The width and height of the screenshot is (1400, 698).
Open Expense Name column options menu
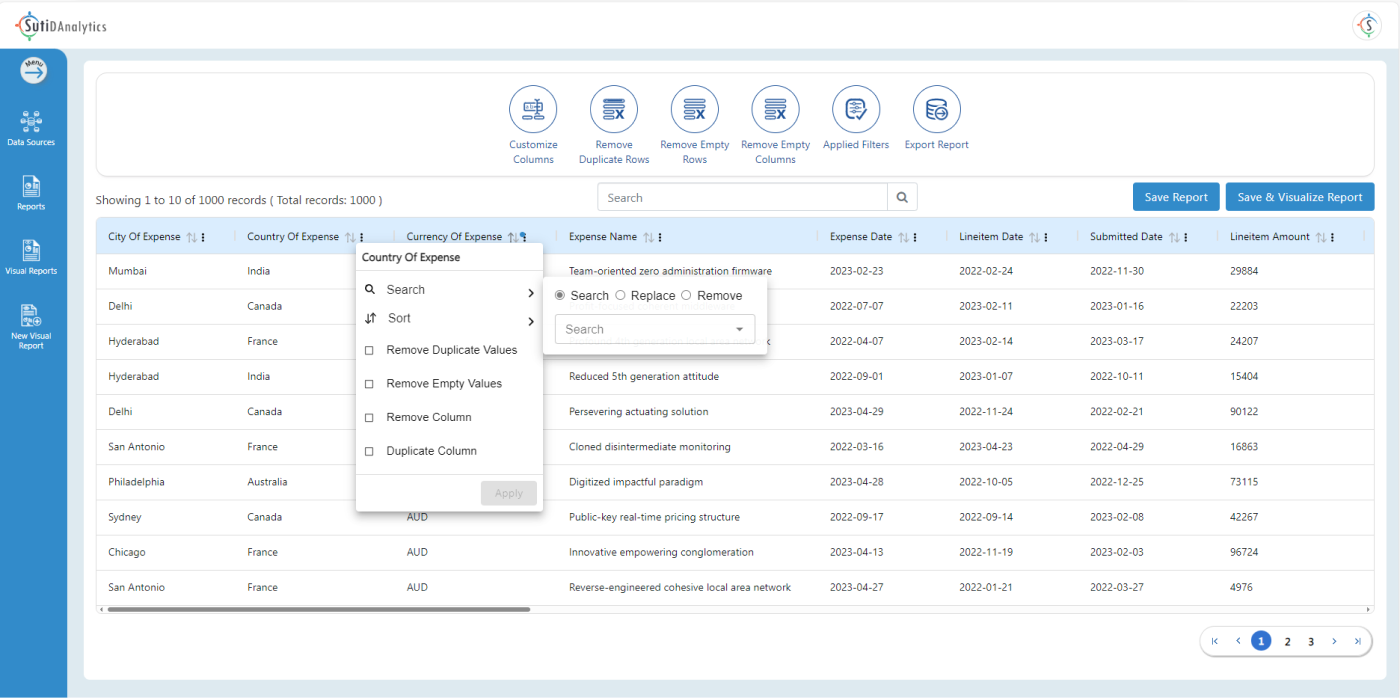pos(660,238)
